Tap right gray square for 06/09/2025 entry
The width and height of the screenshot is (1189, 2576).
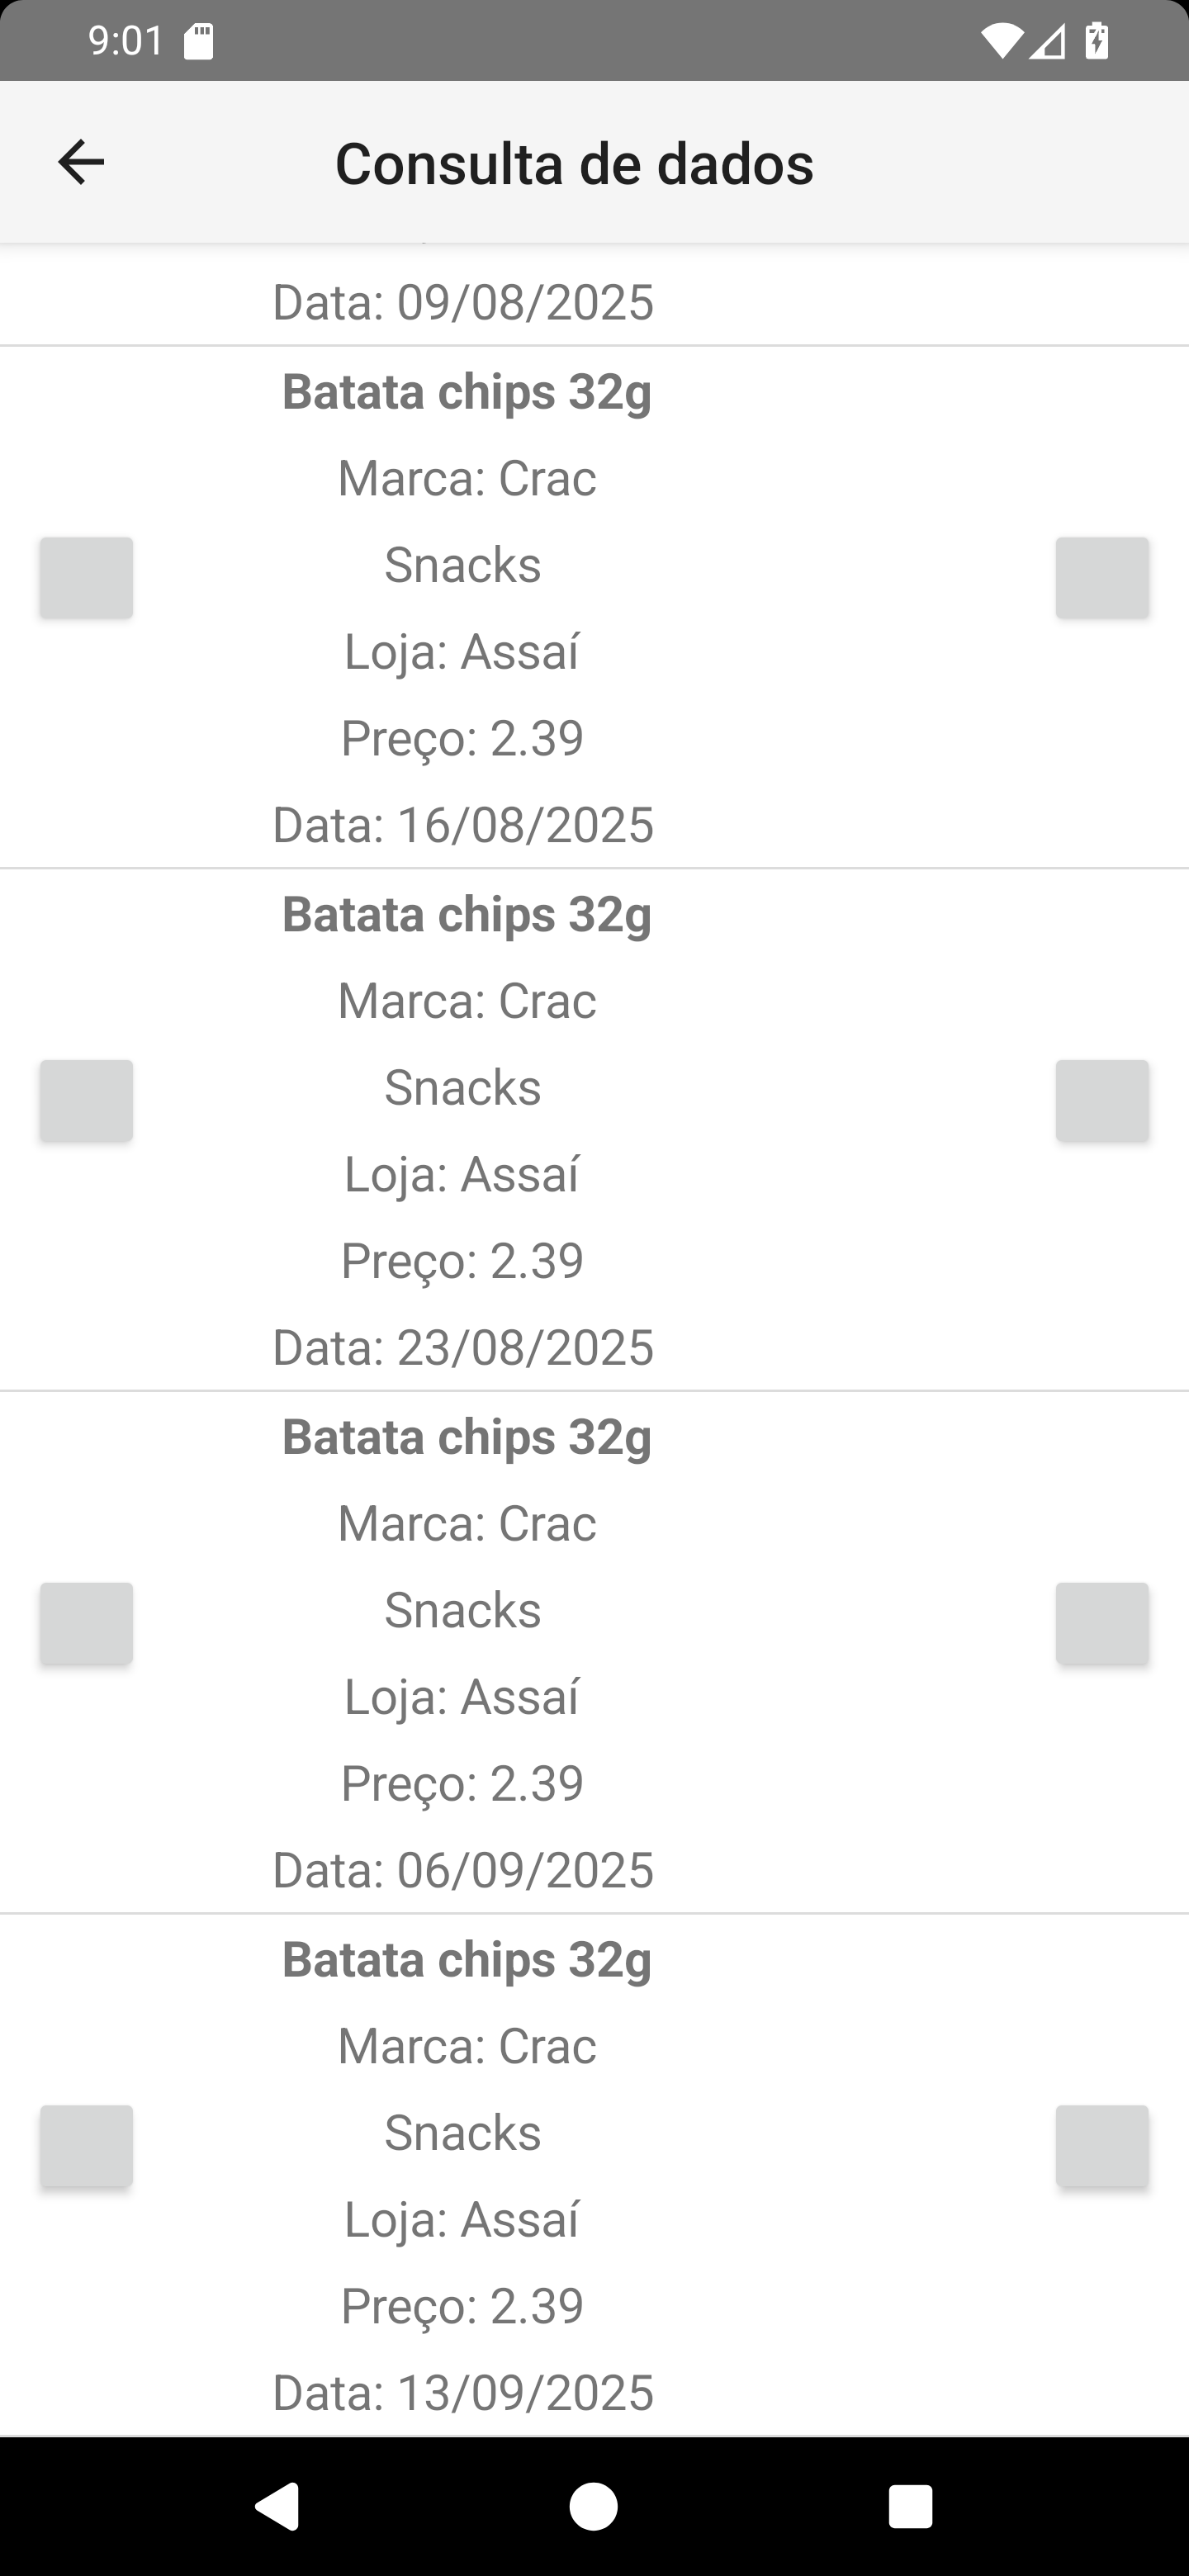pos(1102,1623)
